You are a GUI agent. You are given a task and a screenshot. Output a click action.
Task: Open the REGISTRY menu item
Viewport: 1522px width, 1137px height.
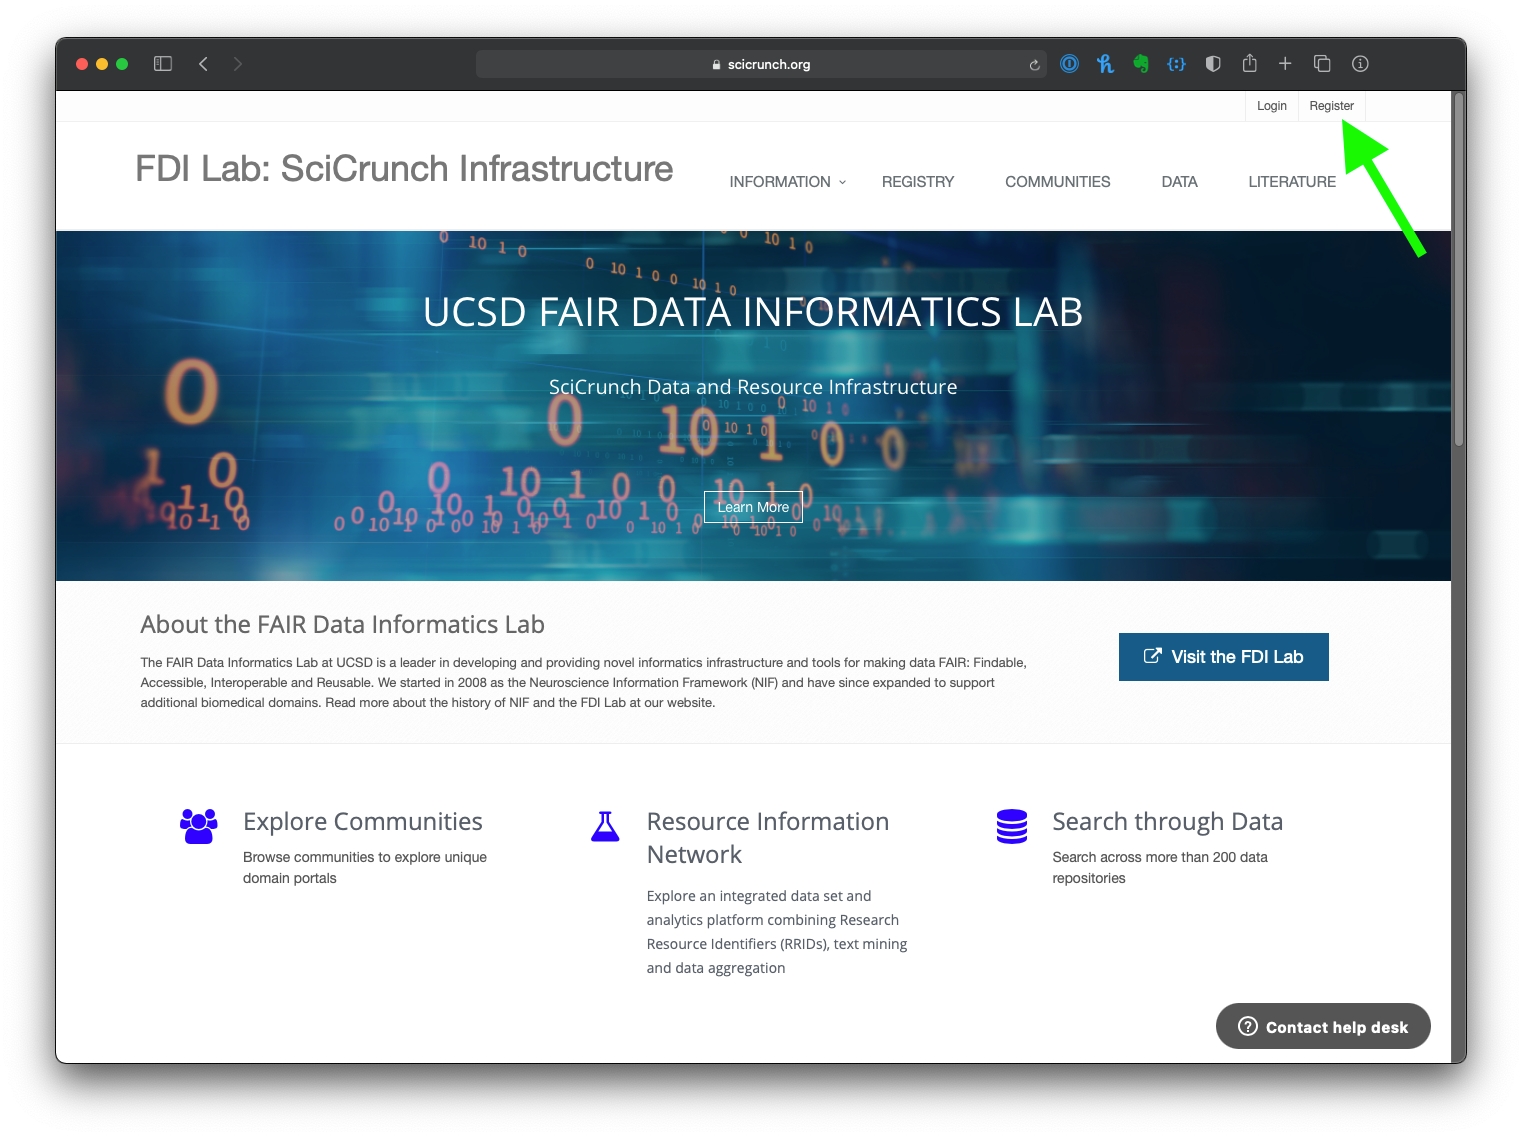click(x=917, y=182)
